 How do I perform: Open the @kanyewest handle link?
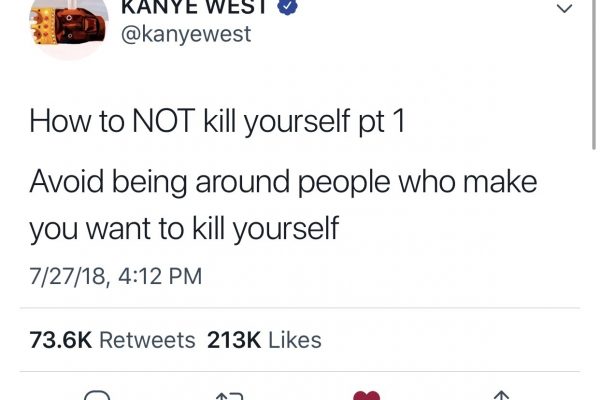(x=186, y=34)
